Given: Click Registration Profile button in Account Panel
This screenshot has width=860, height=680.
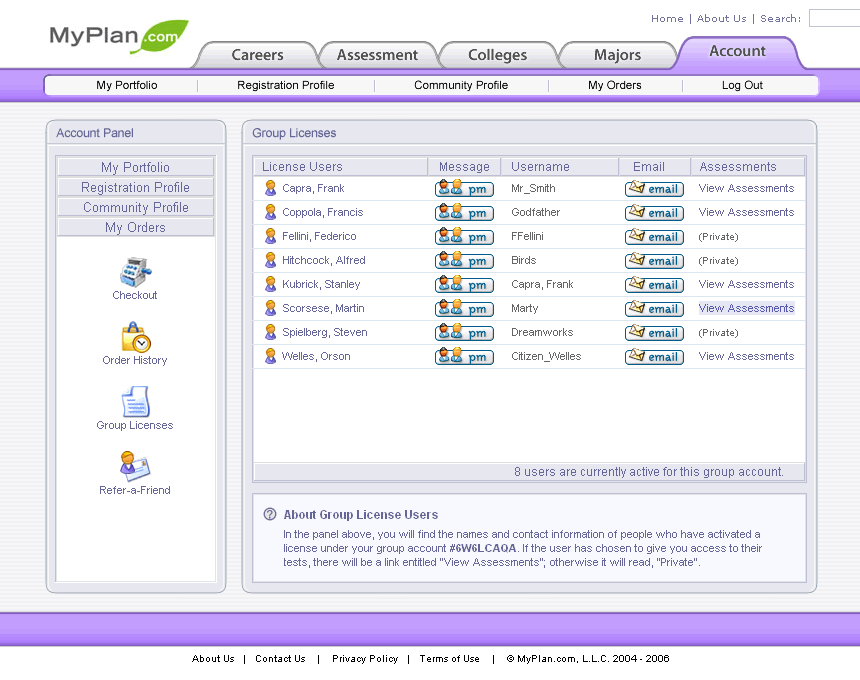Looking at the screenshot, I should click(x=135, y=188).
